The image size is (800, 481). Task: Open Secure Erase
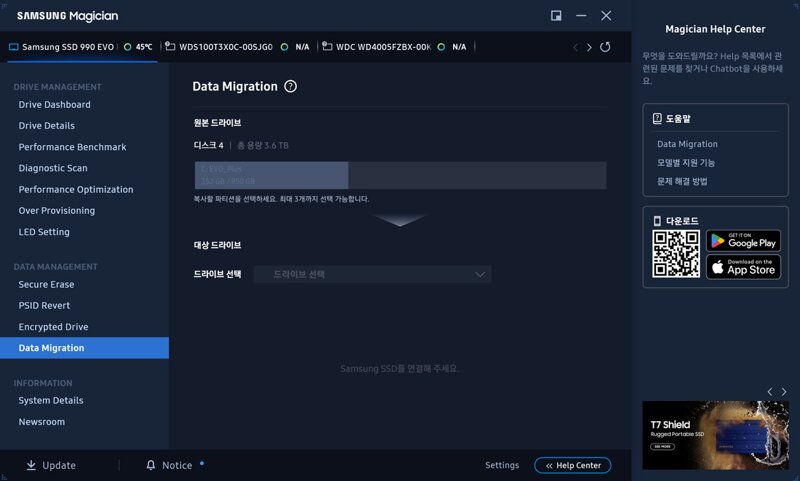point(46,285)
